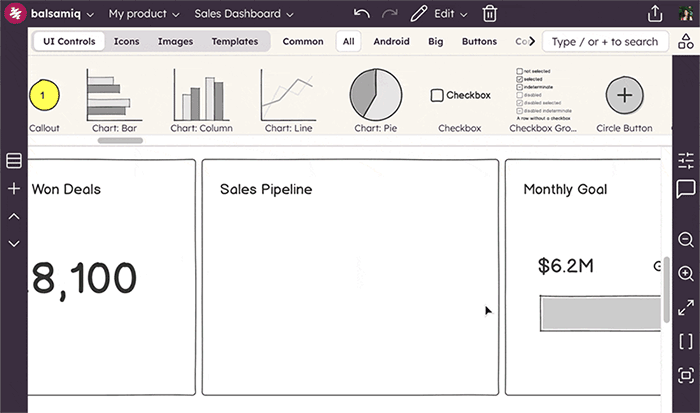Go to next wireframe down chevron

14,244
